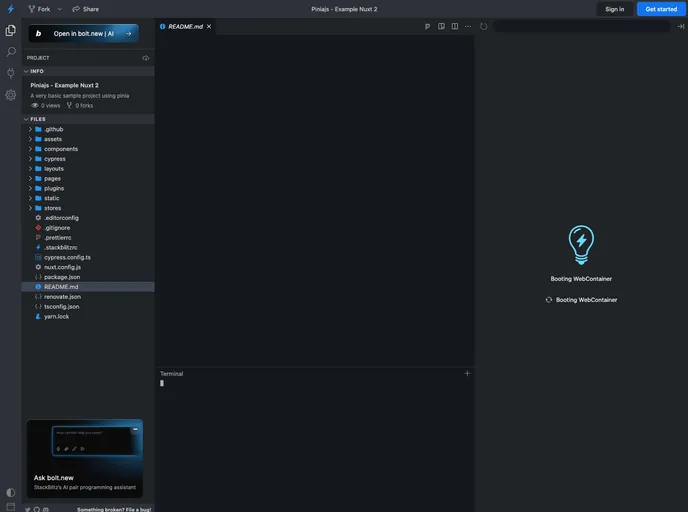Expand the layouts folder

(x=88, y=168)
